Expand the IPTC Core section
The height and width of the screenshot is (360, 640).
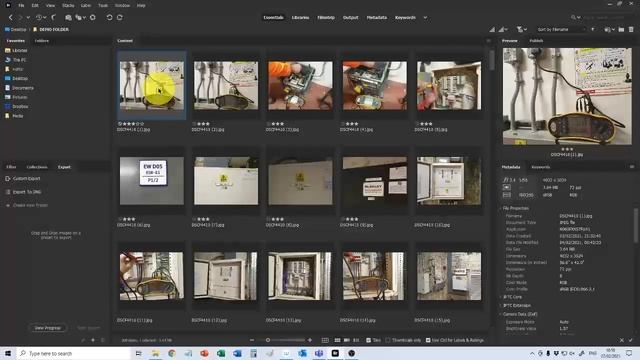click(x=511, y=297)
